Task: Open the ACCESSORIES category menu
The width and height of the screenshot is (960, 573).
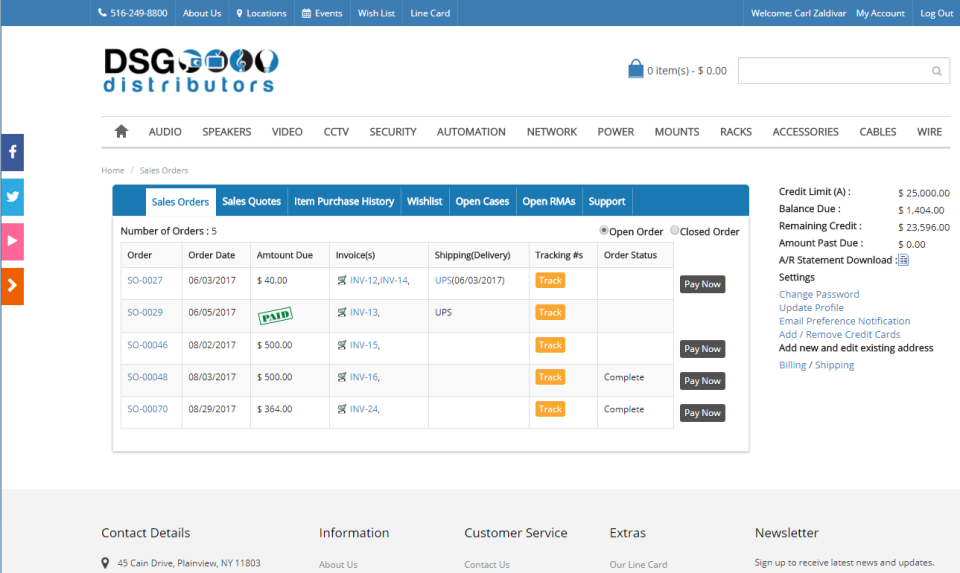Action: click(x=805, y=132)
